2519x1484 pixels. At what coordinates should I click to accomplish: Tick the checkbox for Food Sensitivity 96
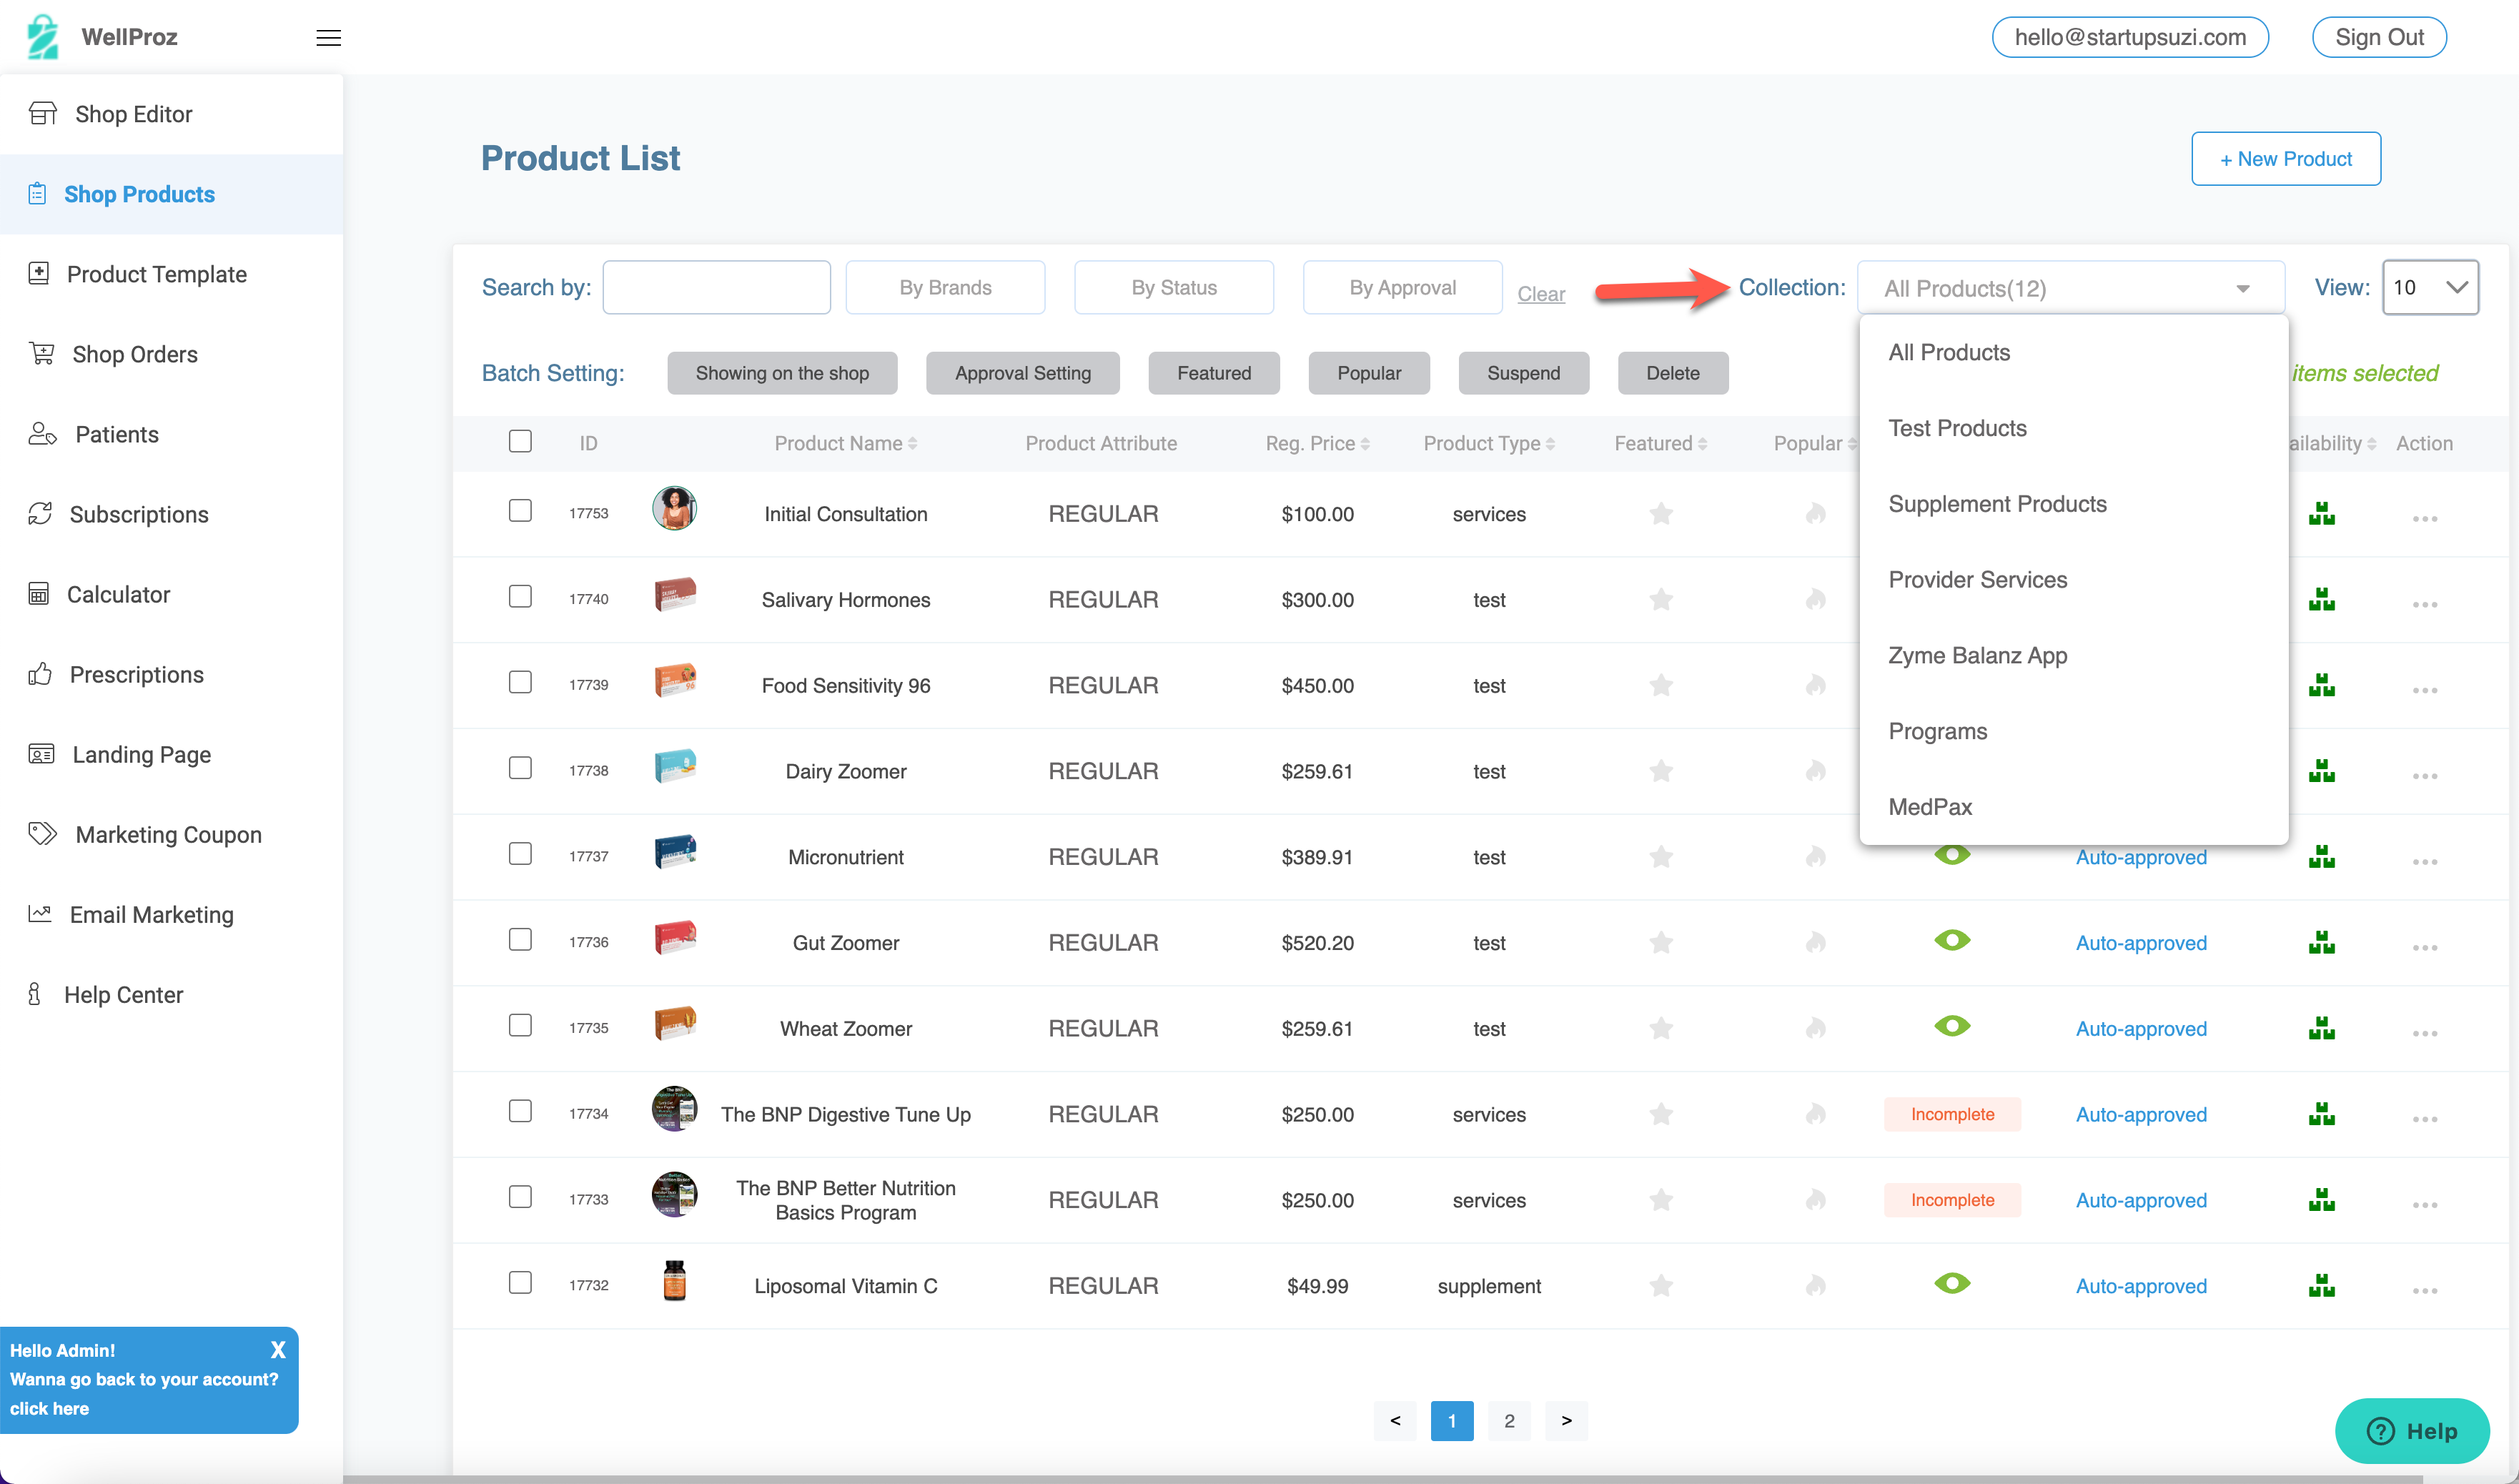(x=520, y=682)
